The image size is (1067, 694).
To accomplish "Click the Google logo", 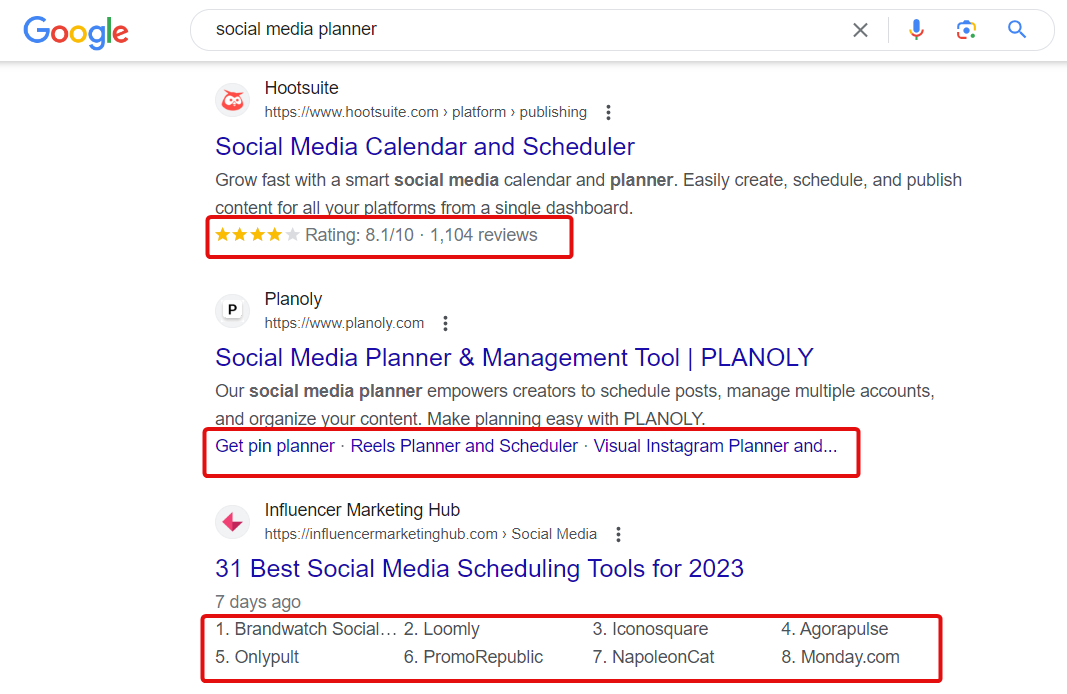I will coord(76,32).
